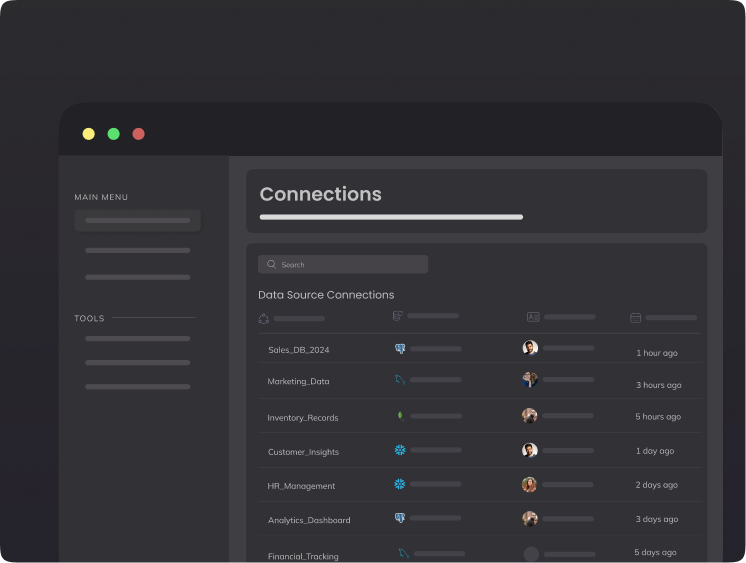Click the calendar icon in table header
The height and width of the screenshot is (563, 746).
coord(635,318)
